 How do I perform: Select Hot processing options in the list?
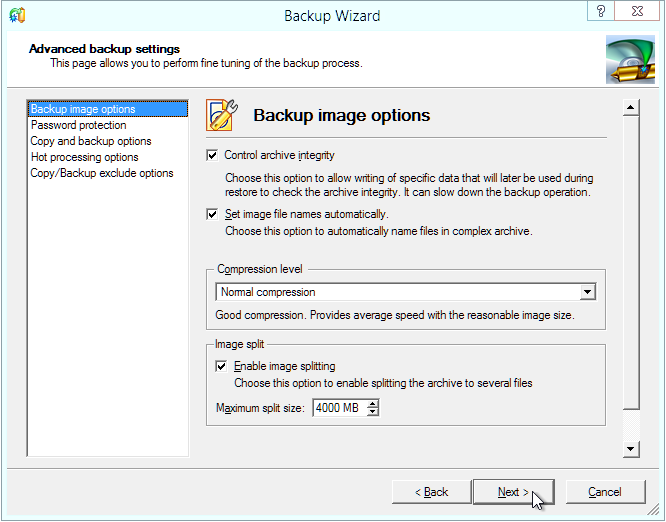(107, 157)
